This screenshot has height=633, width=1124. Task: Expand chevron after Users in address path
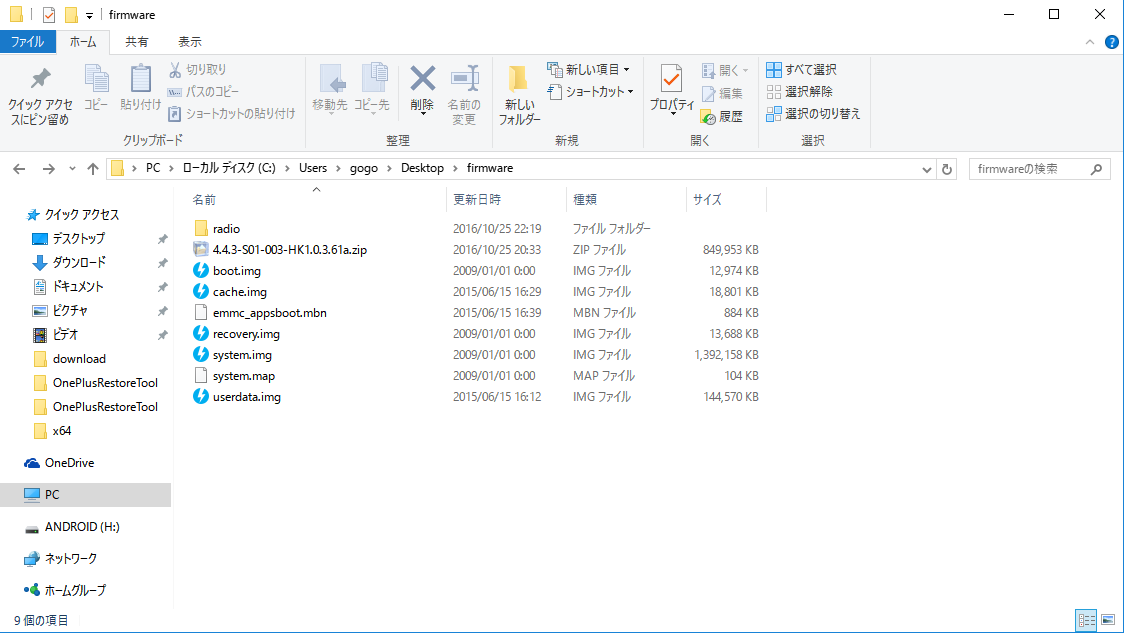click(338, 168)
